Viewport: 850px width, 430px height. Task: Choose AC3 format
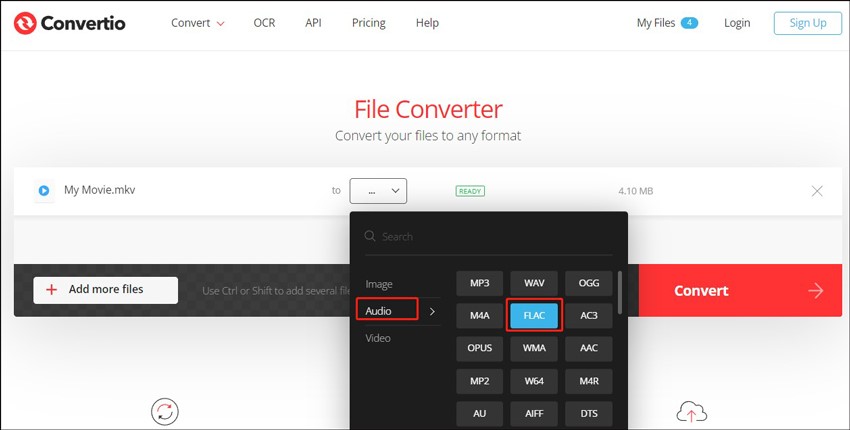click(x=589, y=315)
